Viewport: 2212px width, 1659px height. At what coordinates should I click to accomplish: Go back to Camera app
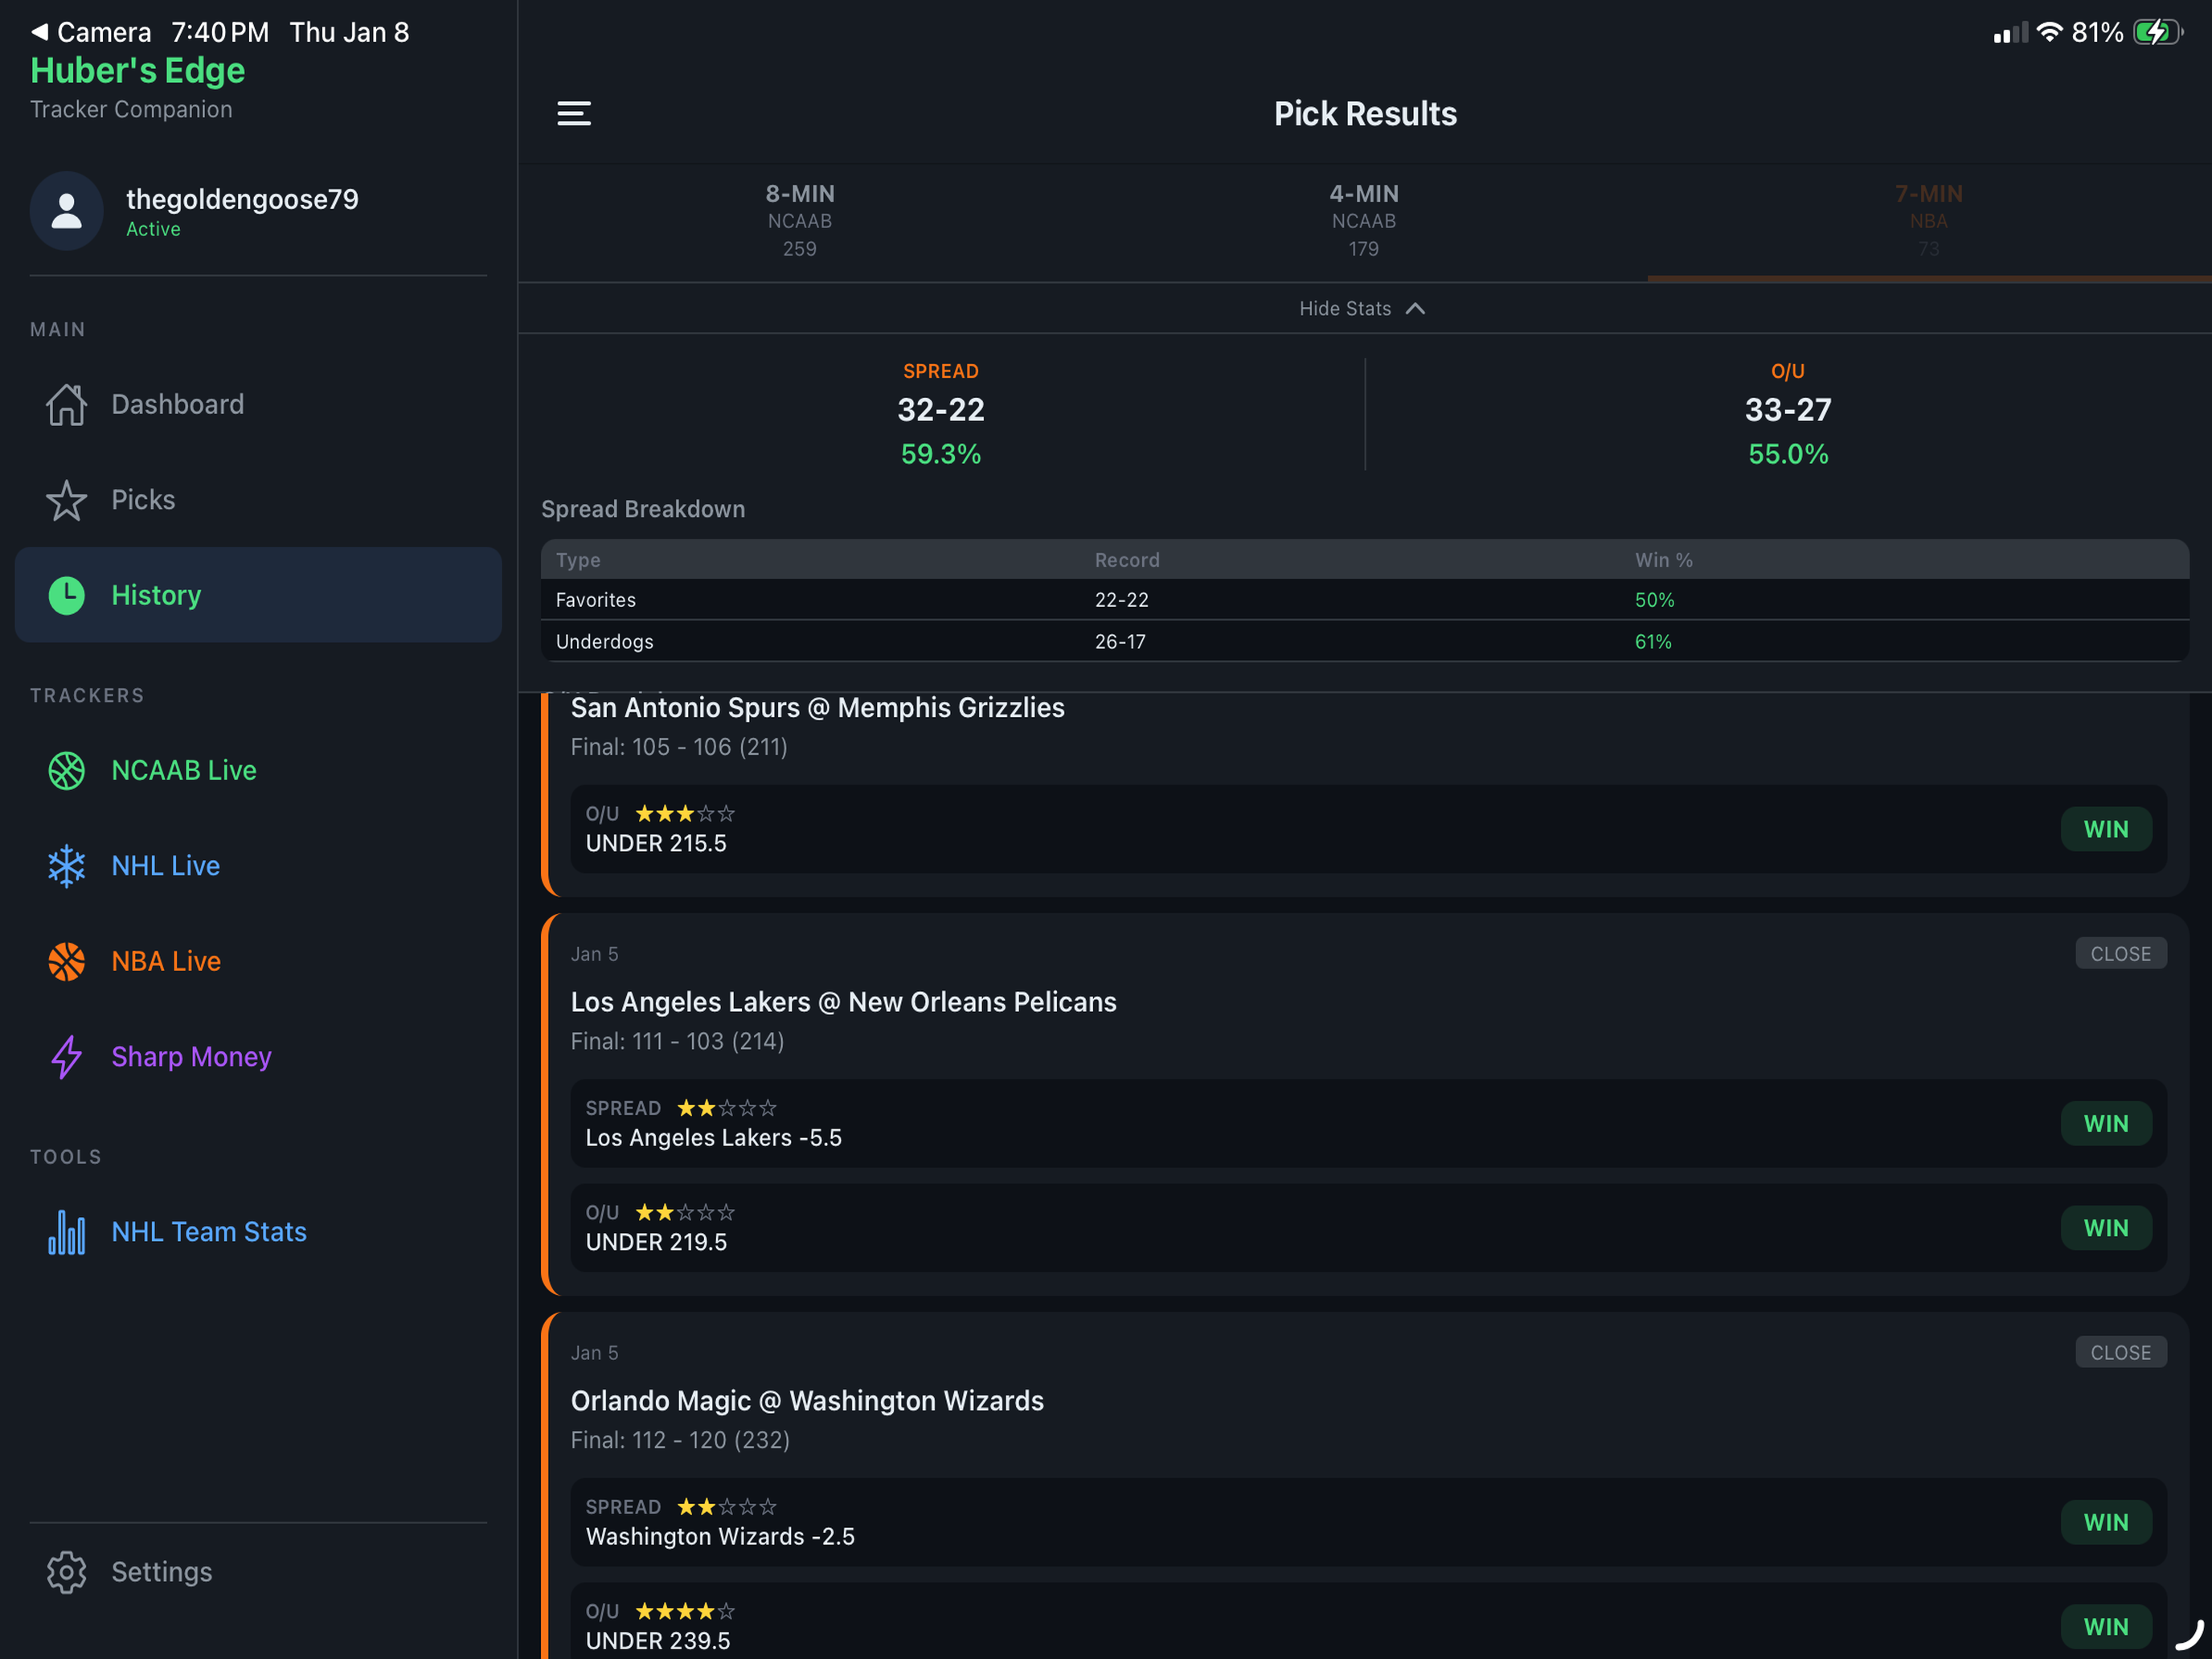[x=91, y=32]
